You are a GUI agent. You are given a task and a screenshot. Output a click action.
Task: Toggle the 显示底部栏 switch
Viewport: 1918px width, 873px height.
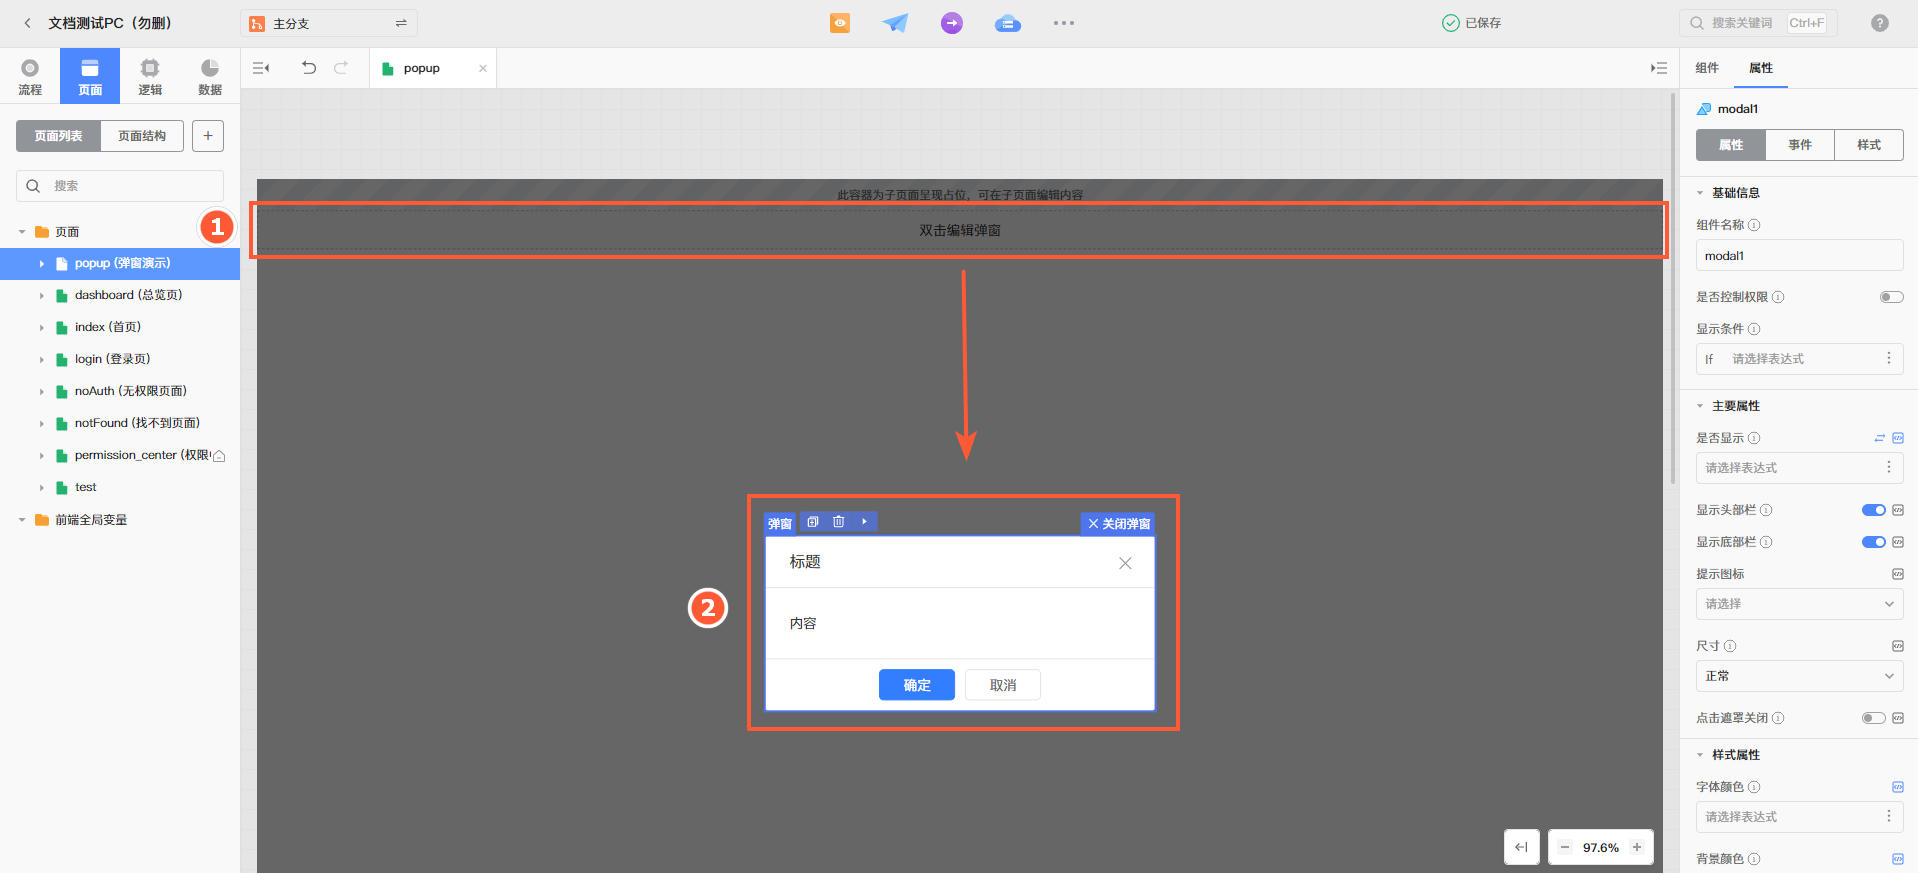(1873, 542)
